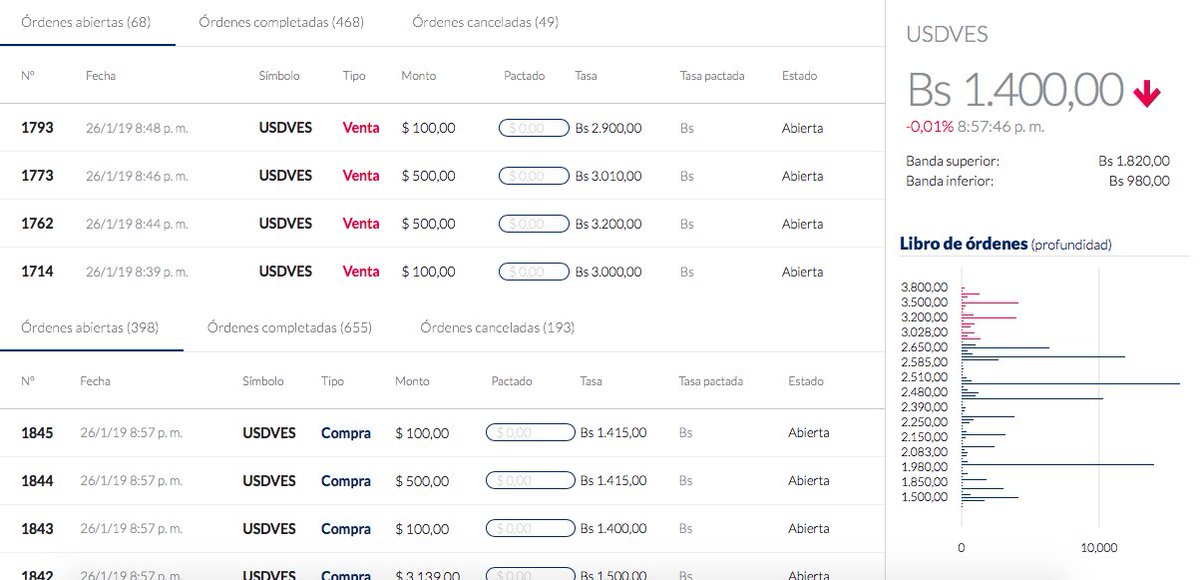This screenshot has width=1200, height=580.
Task: Open buy order number 1844
Action: [37, 481]
